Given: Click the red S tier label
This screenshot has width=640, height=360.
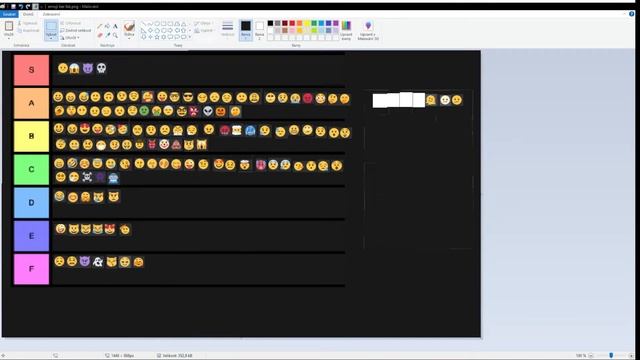Looking at the screenshot, I should click(31, 70).
